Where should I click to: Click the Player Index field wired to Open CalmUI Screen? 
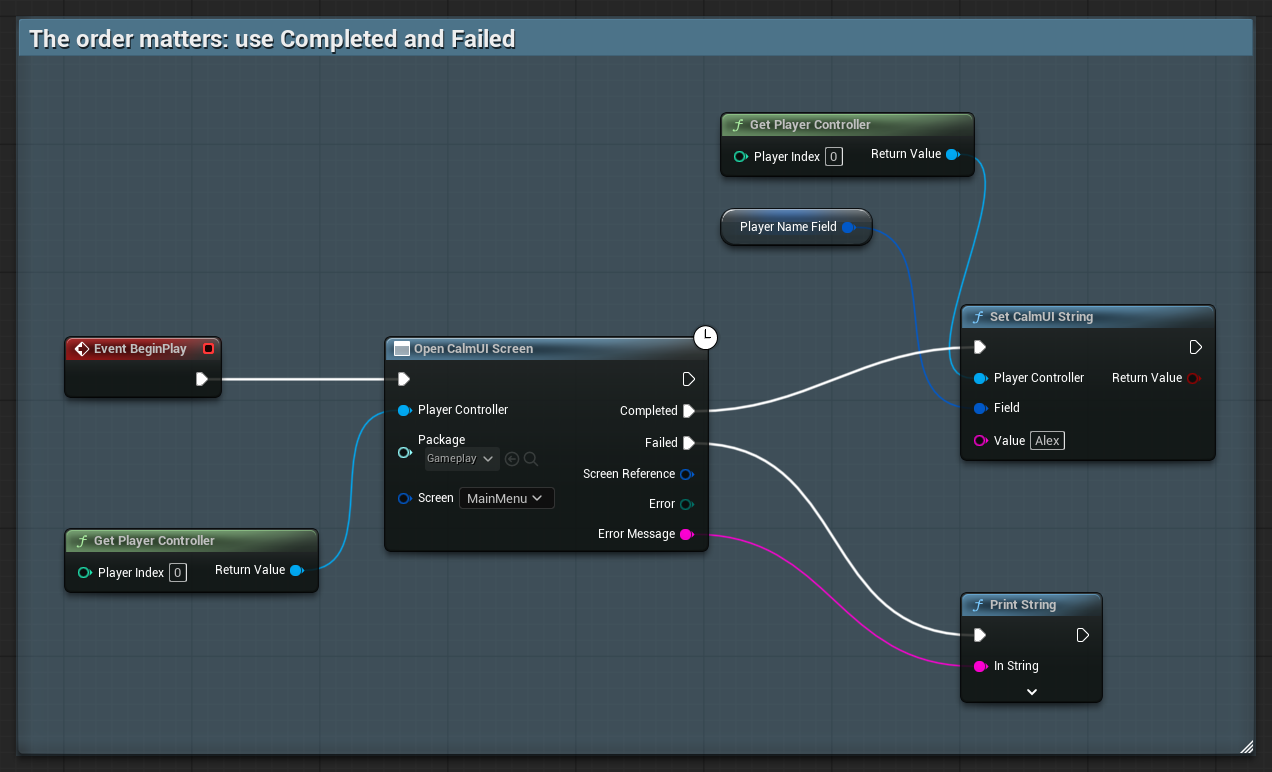[x=177, y=573]
